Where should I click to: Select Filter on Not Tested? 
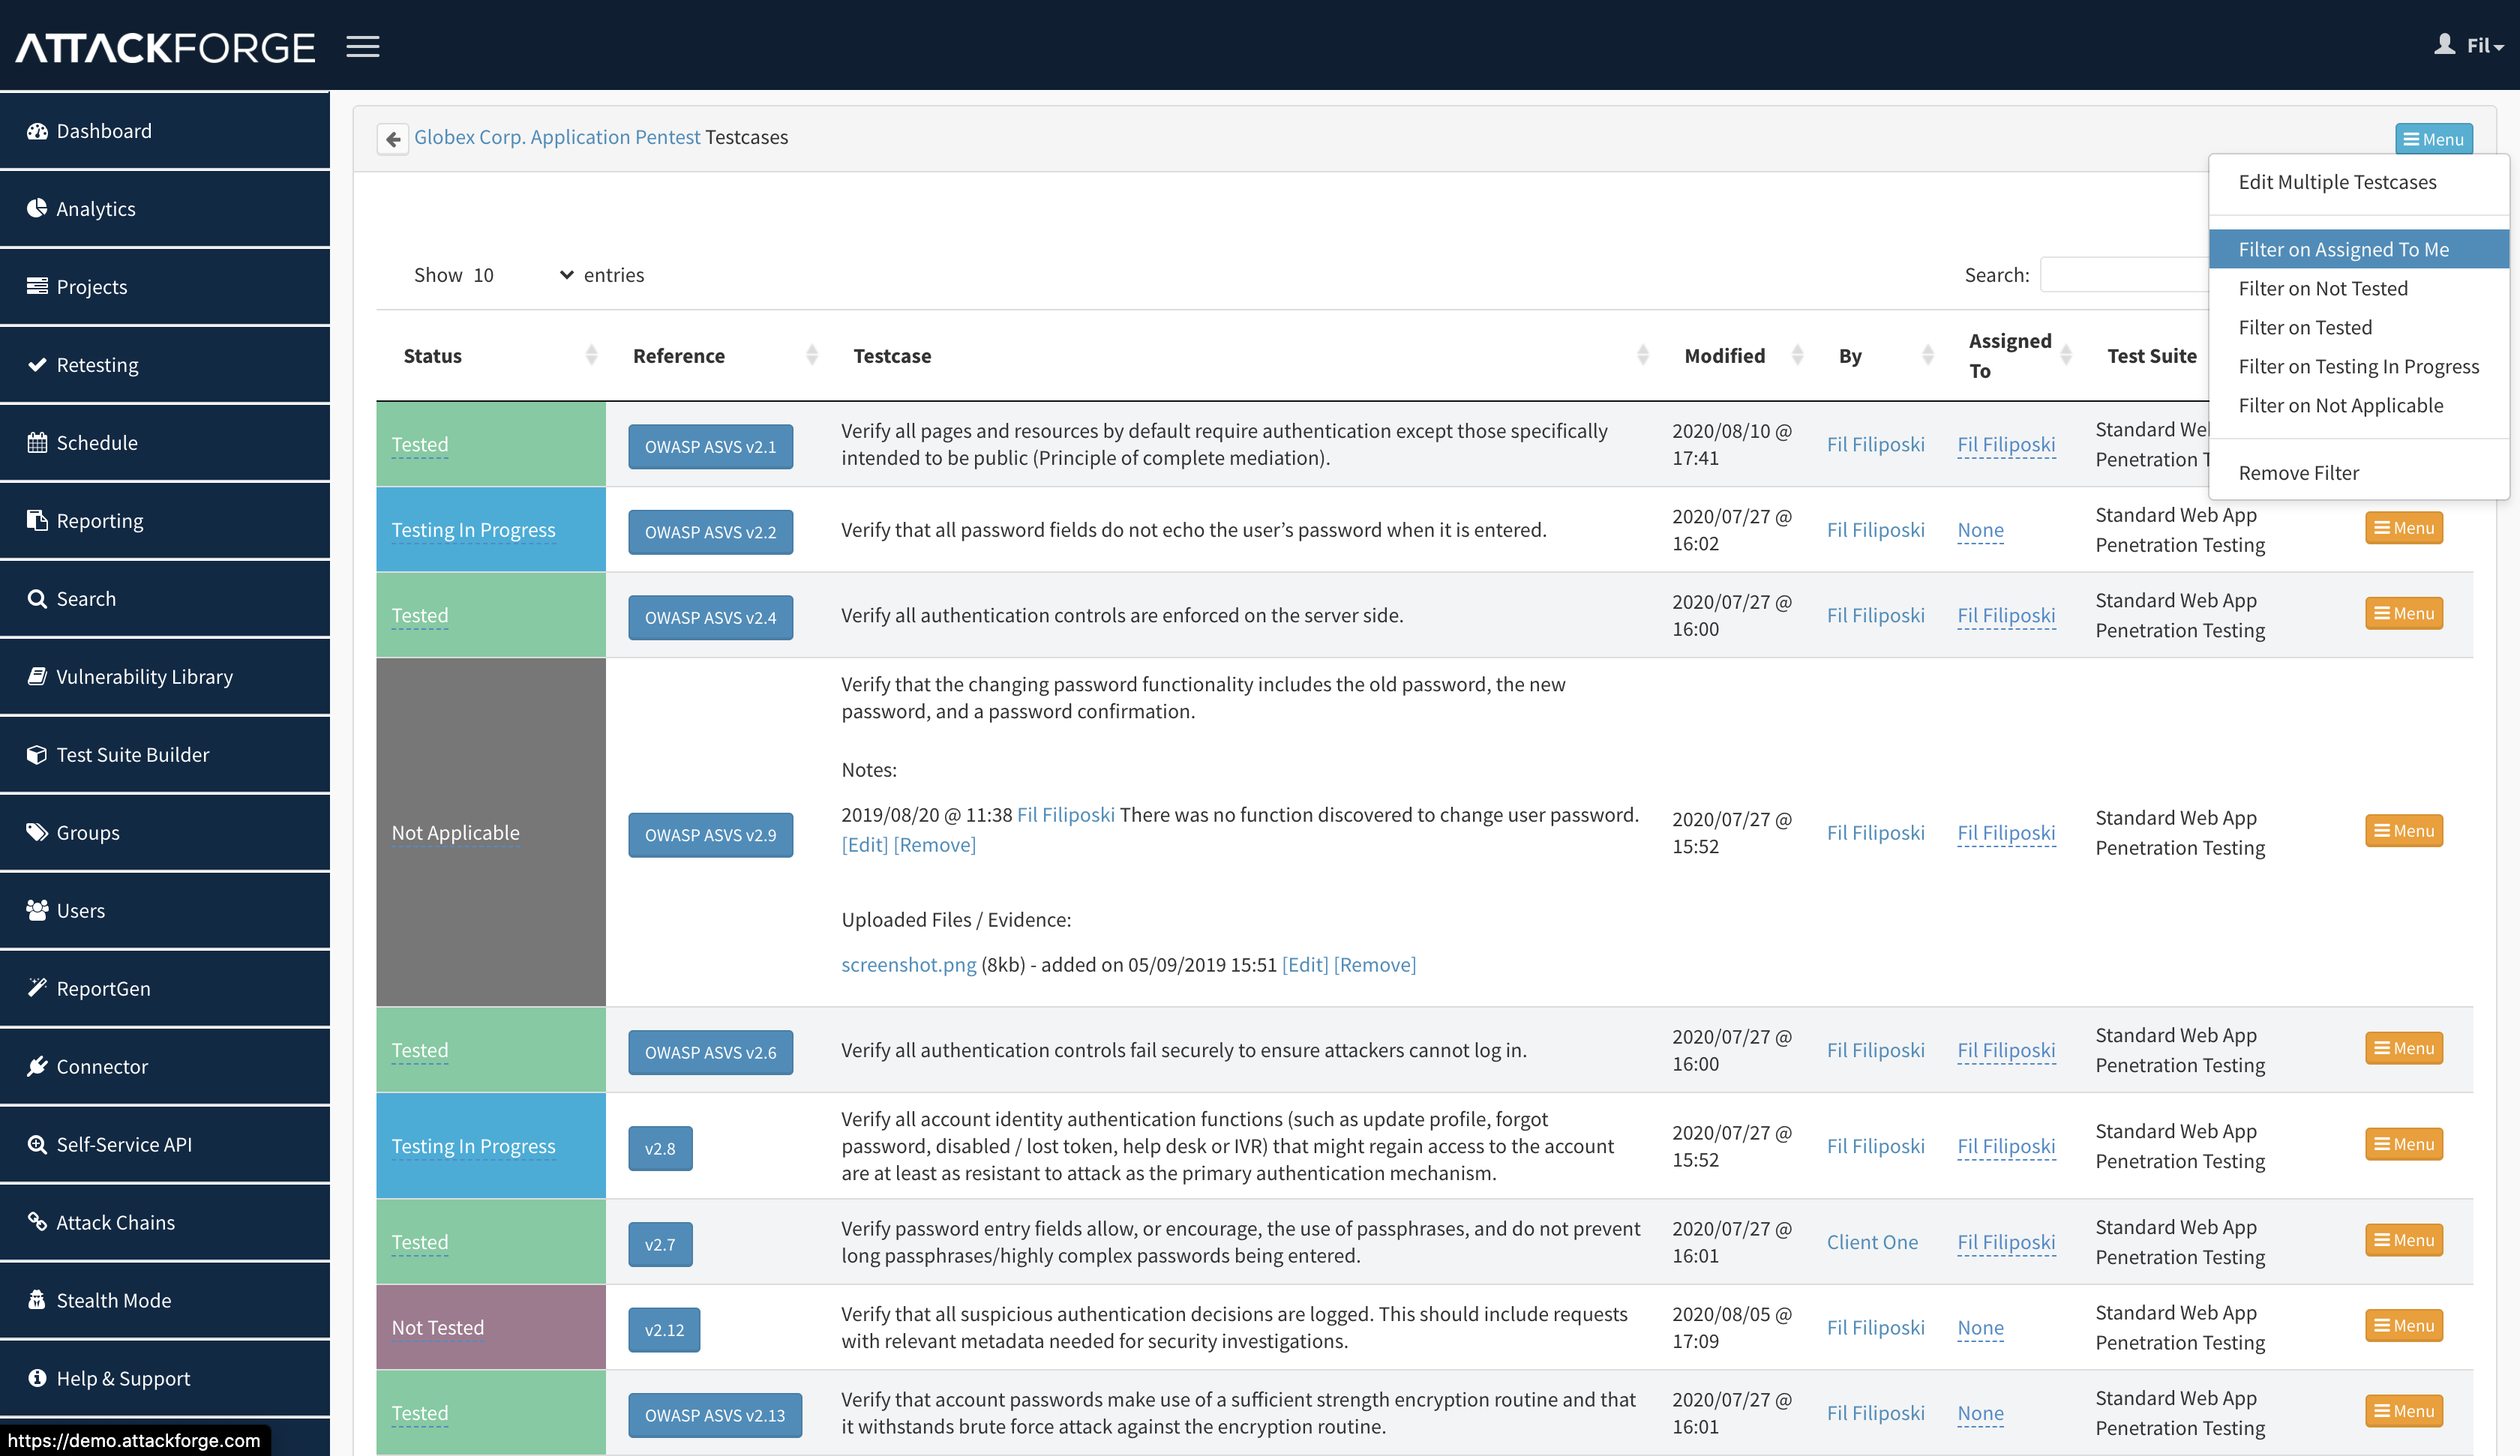click(2359, 288)
